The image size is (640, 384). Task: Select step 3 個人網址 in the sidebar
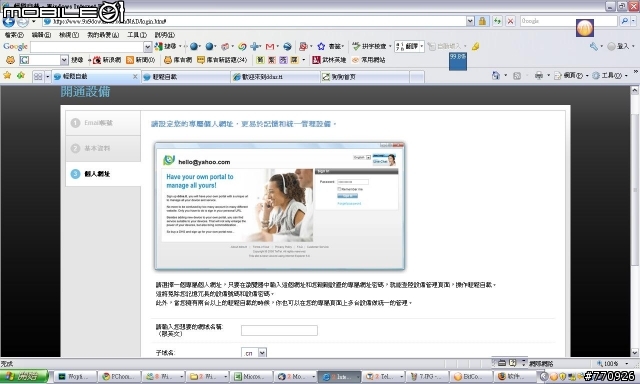(x=103, y=174)
